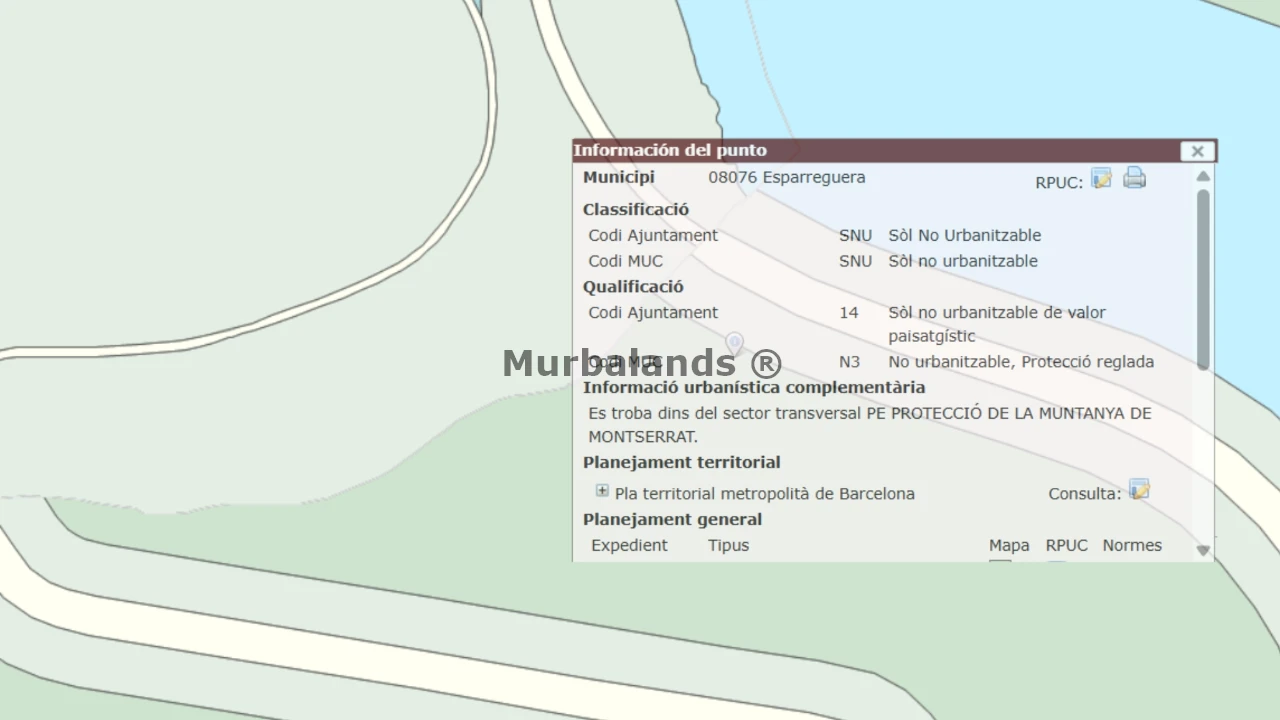This screenshot has width=1280, height=720.
Task: Click the 'RPUC:' label next to the document icon
Action: (1059, 183)
